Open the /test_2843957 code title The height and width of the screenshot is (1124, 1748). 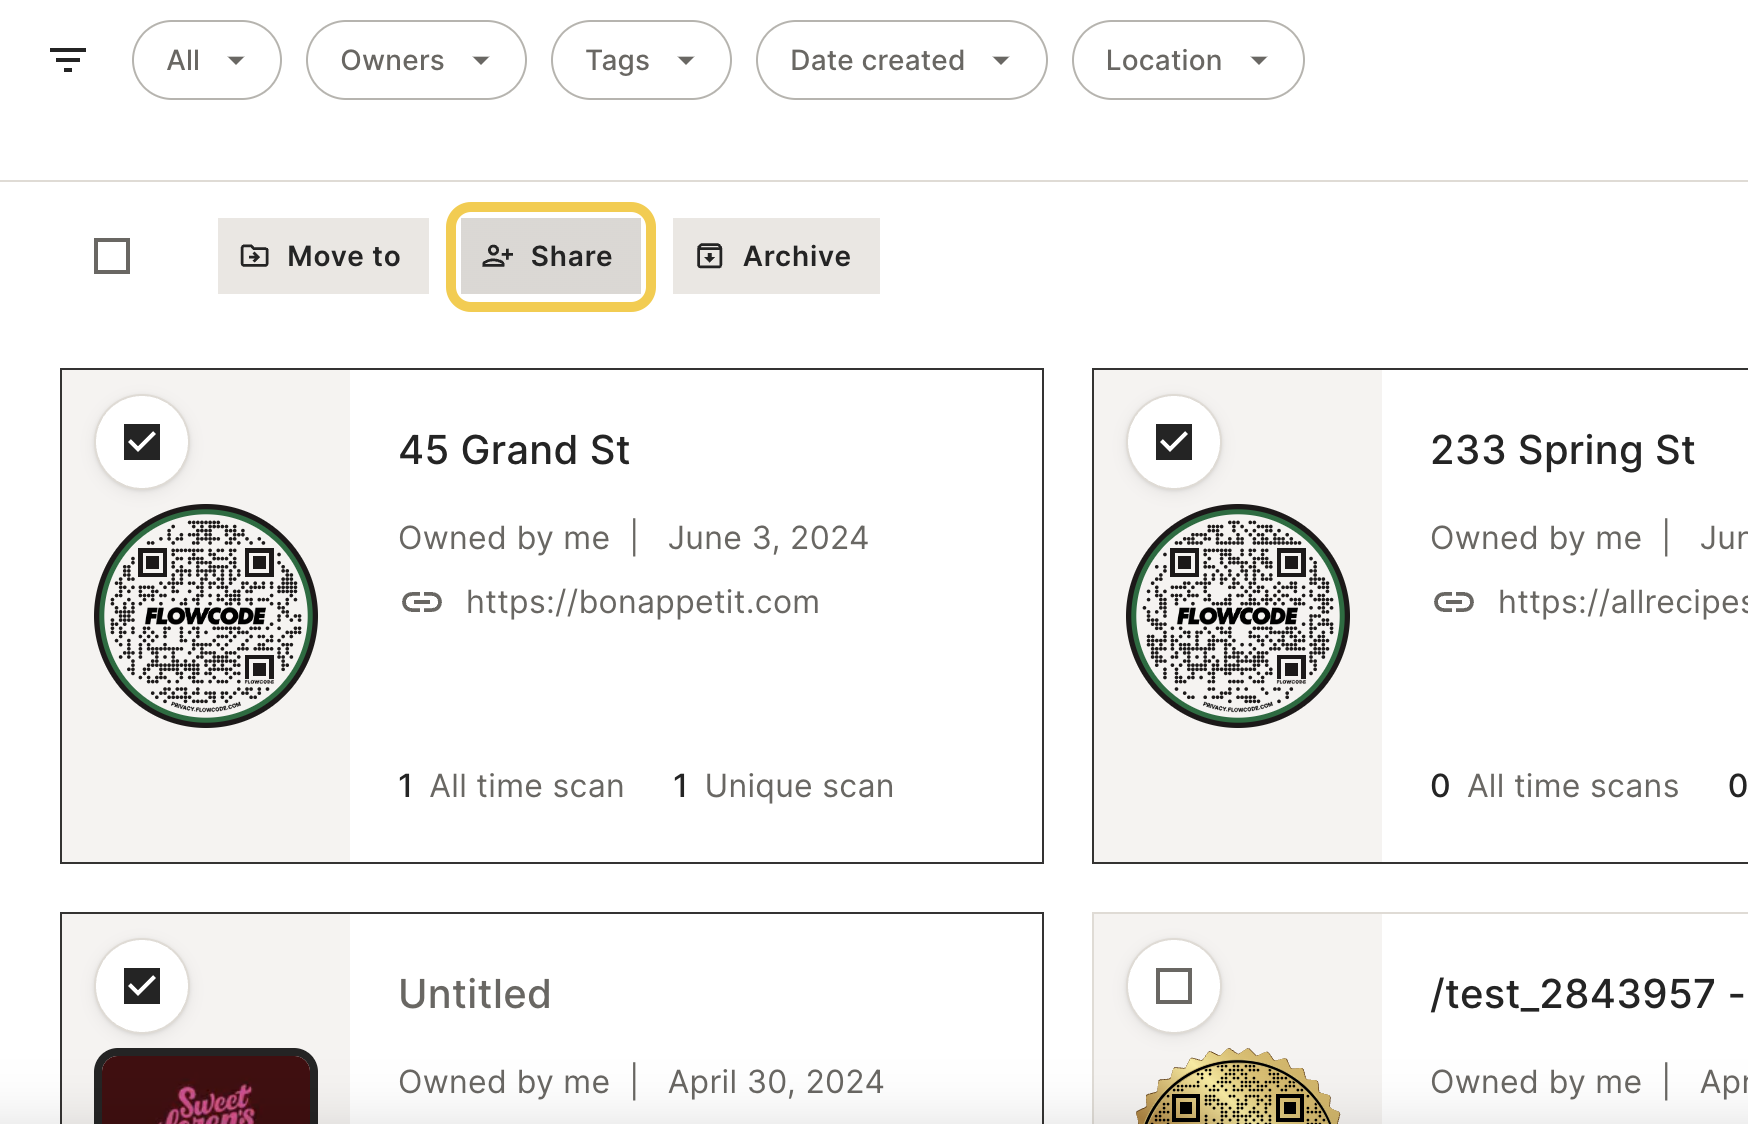pos(1588,994)
